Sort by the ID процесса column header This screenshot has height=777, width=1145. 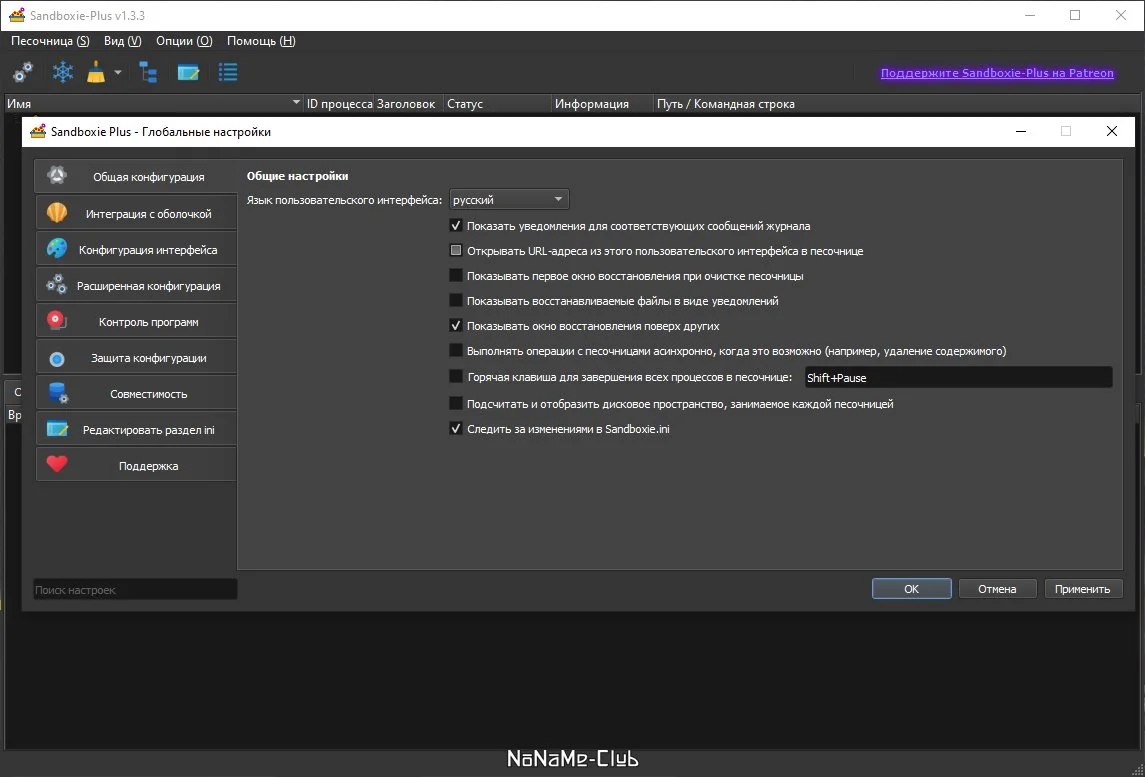[x=340, y=104]
